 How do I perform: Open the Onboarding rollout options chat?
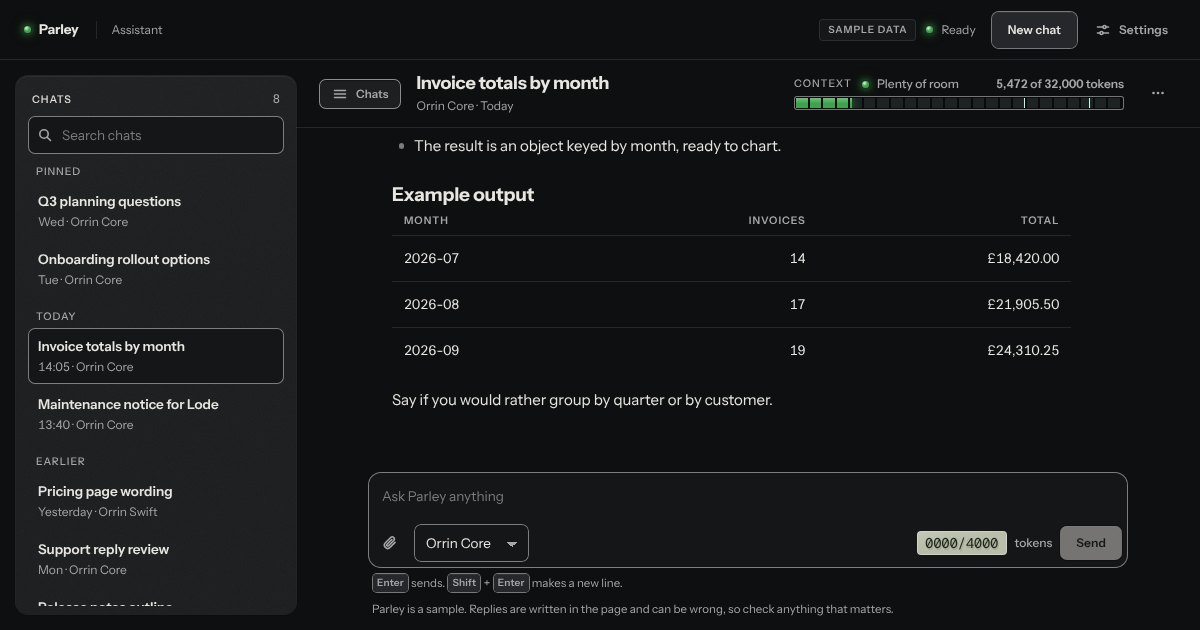point(156,269)
